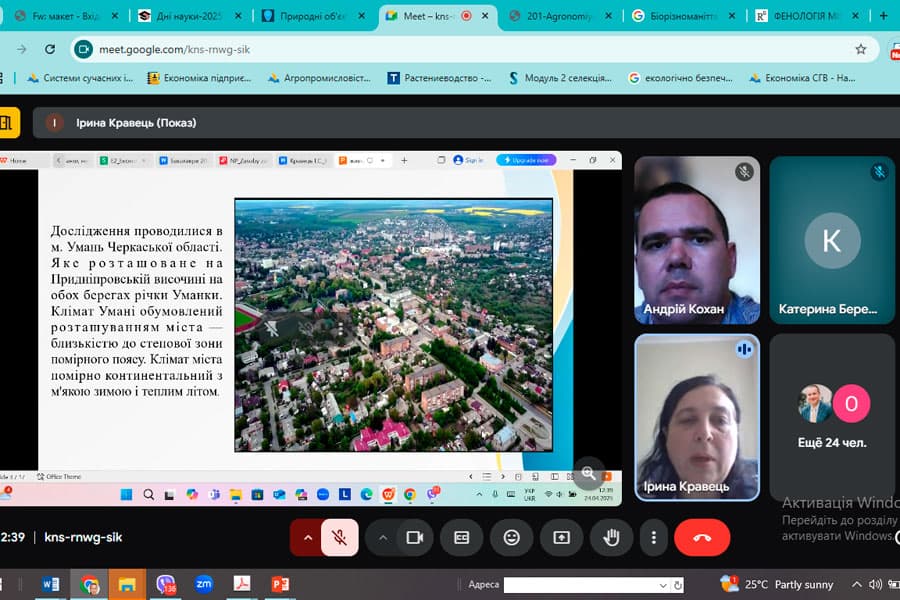Open Растениеводство bookmark
This screenshot has width=900, height=600.
[x=440, y=78]
